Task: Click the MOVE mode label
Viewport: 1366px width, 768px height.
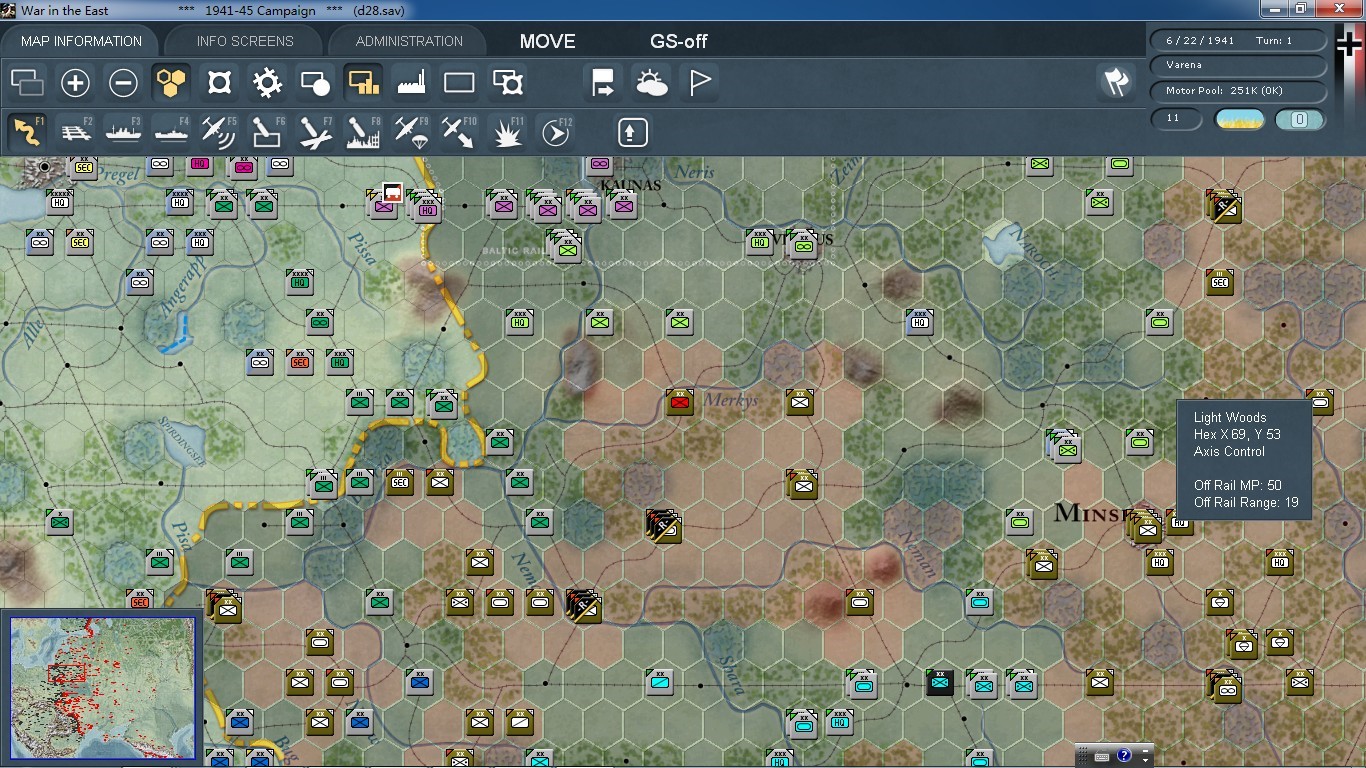Action: click(548, 41)
